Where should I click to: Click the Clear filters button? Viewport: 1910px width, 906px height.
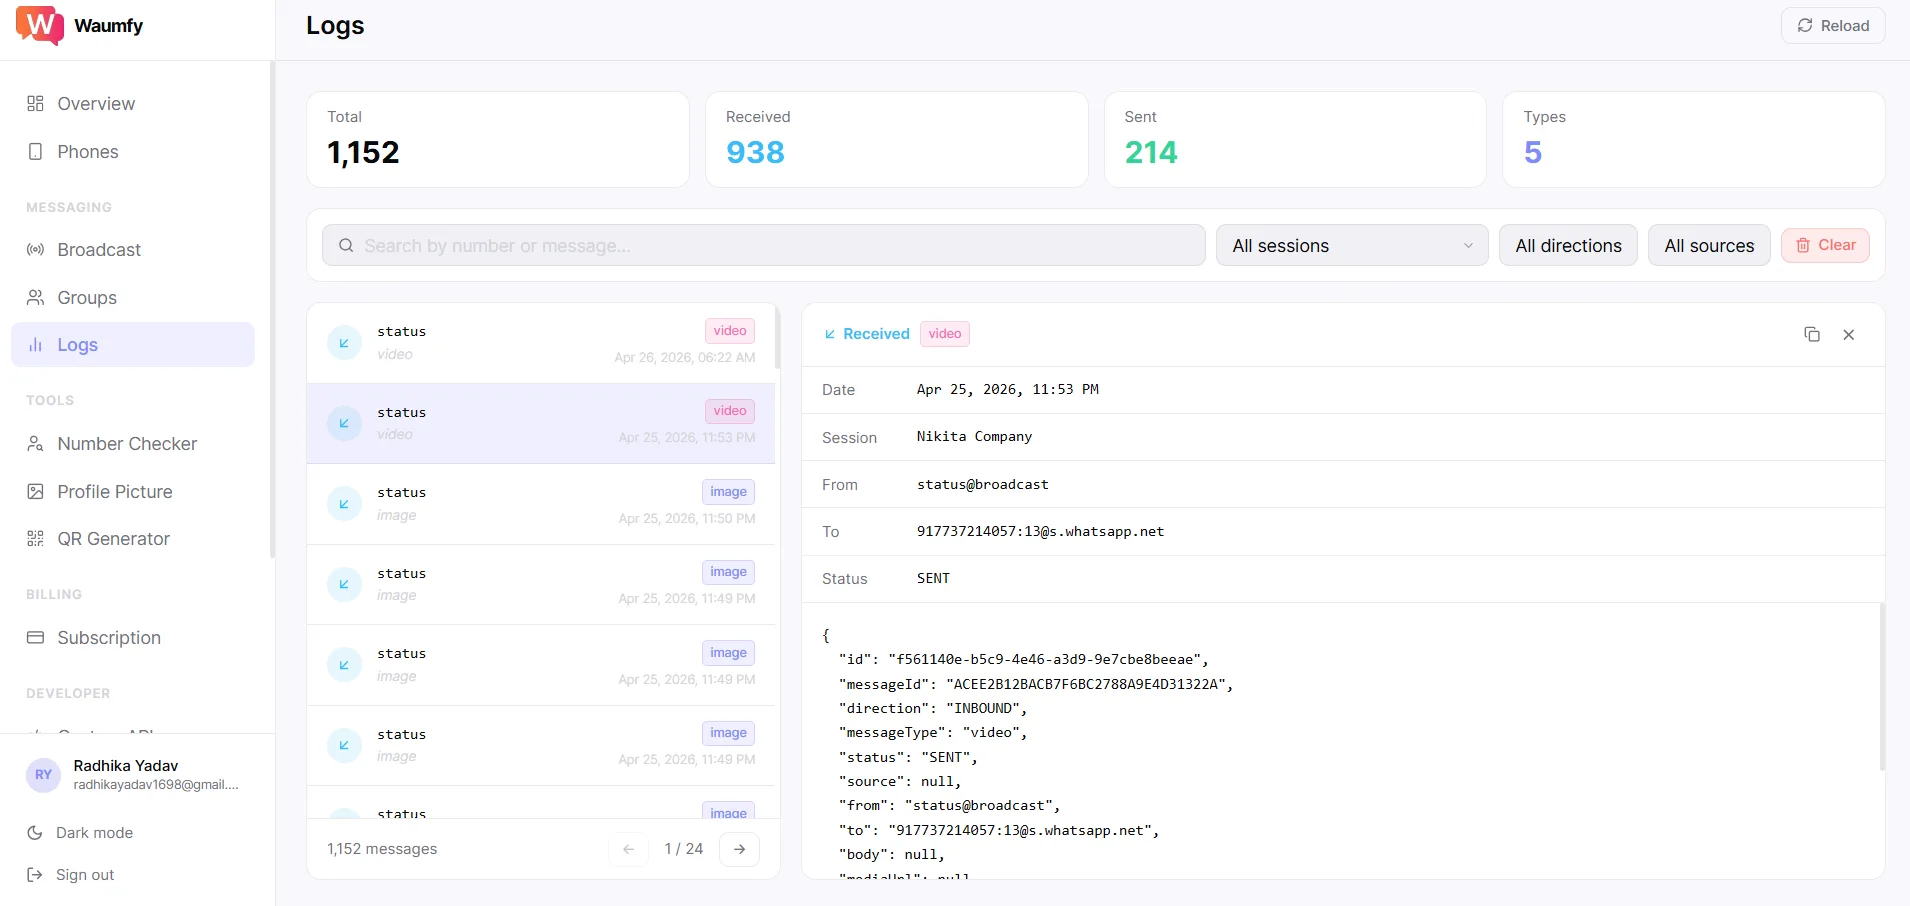pyautogui.click(x=1825, y=246)
